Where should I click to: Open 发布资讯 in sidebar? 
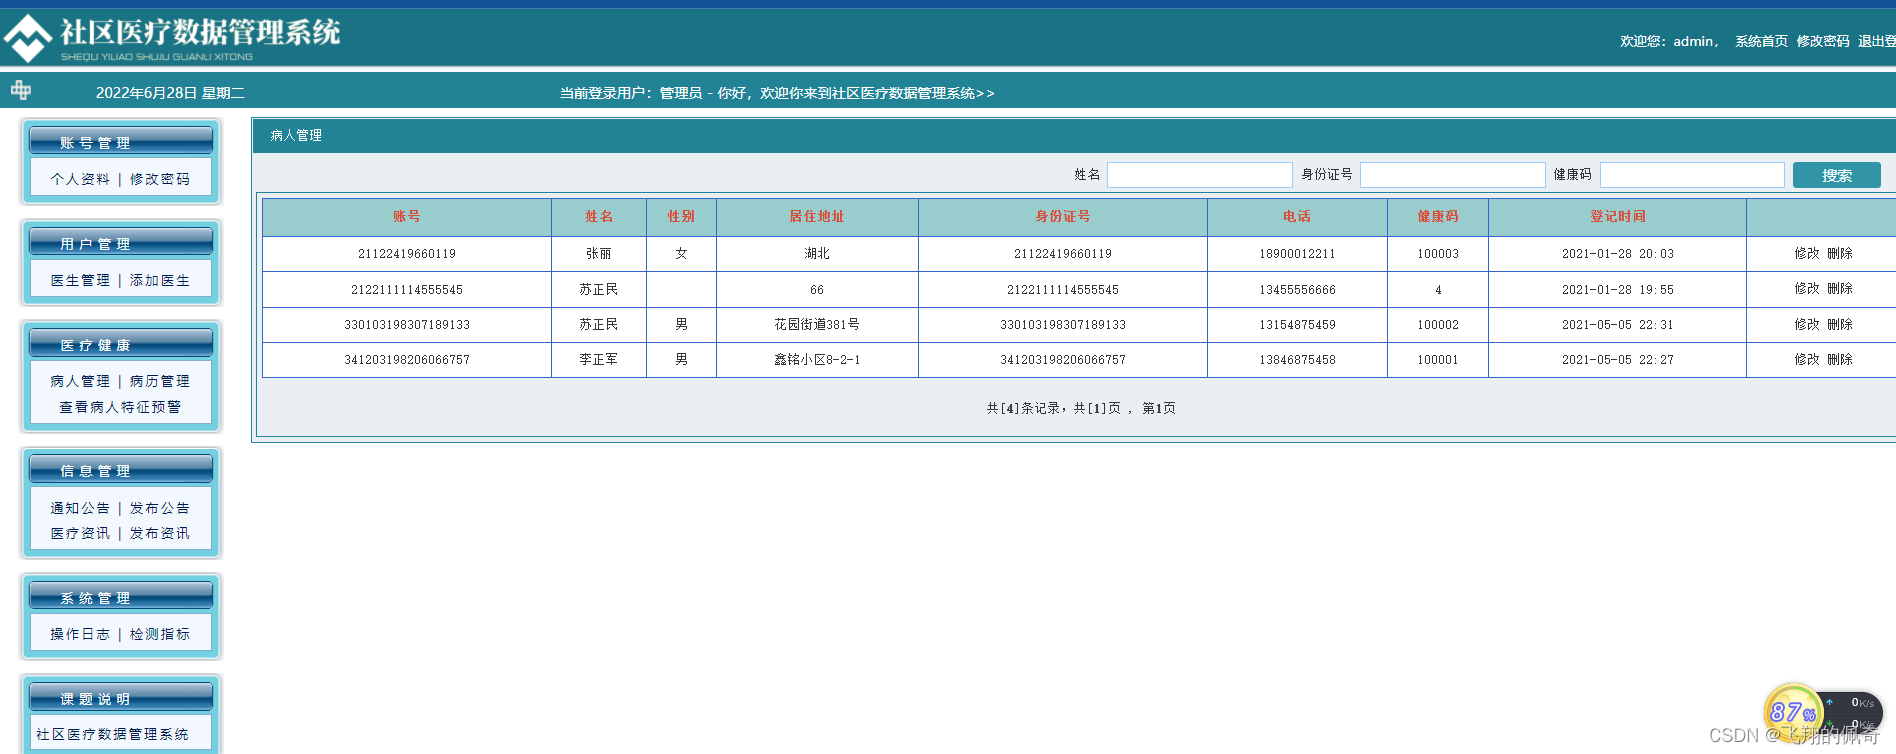[160, 533]
